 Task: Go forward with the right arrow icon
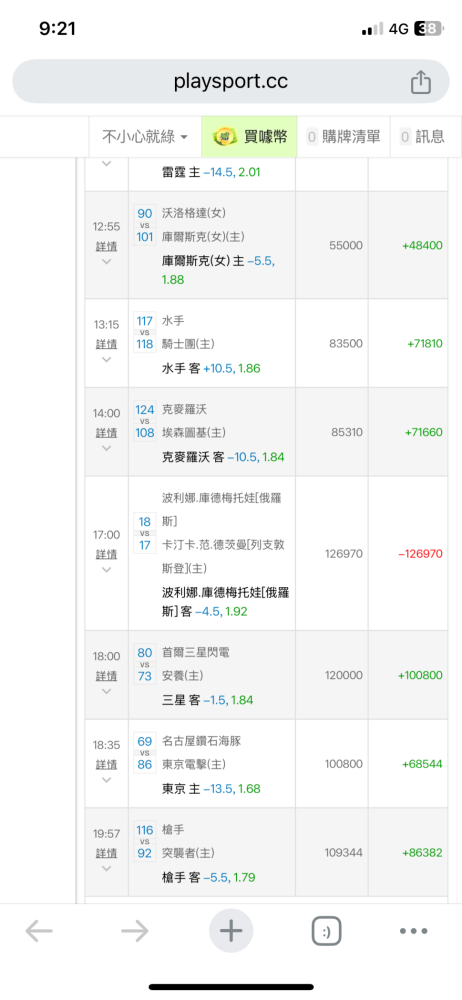click(135, 932)
